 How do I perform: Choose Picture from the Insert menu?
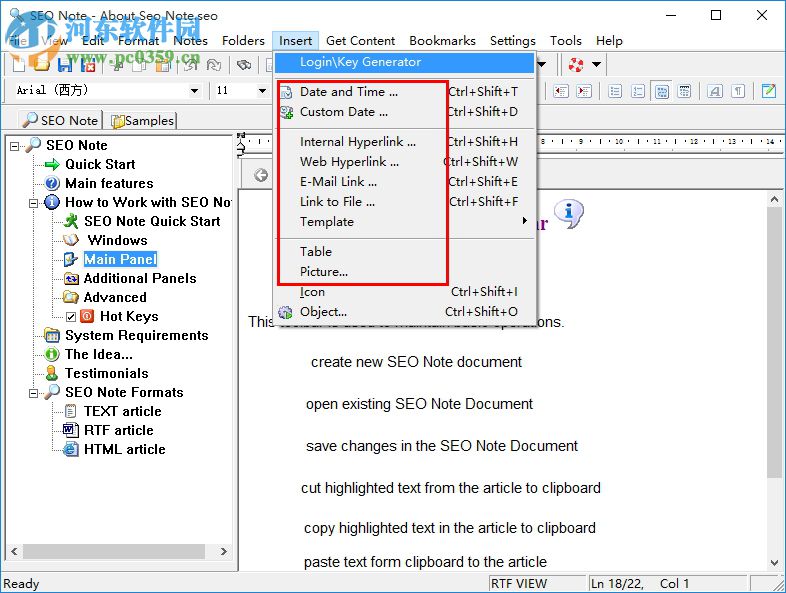pyautogui.click(x=405, y=272)
